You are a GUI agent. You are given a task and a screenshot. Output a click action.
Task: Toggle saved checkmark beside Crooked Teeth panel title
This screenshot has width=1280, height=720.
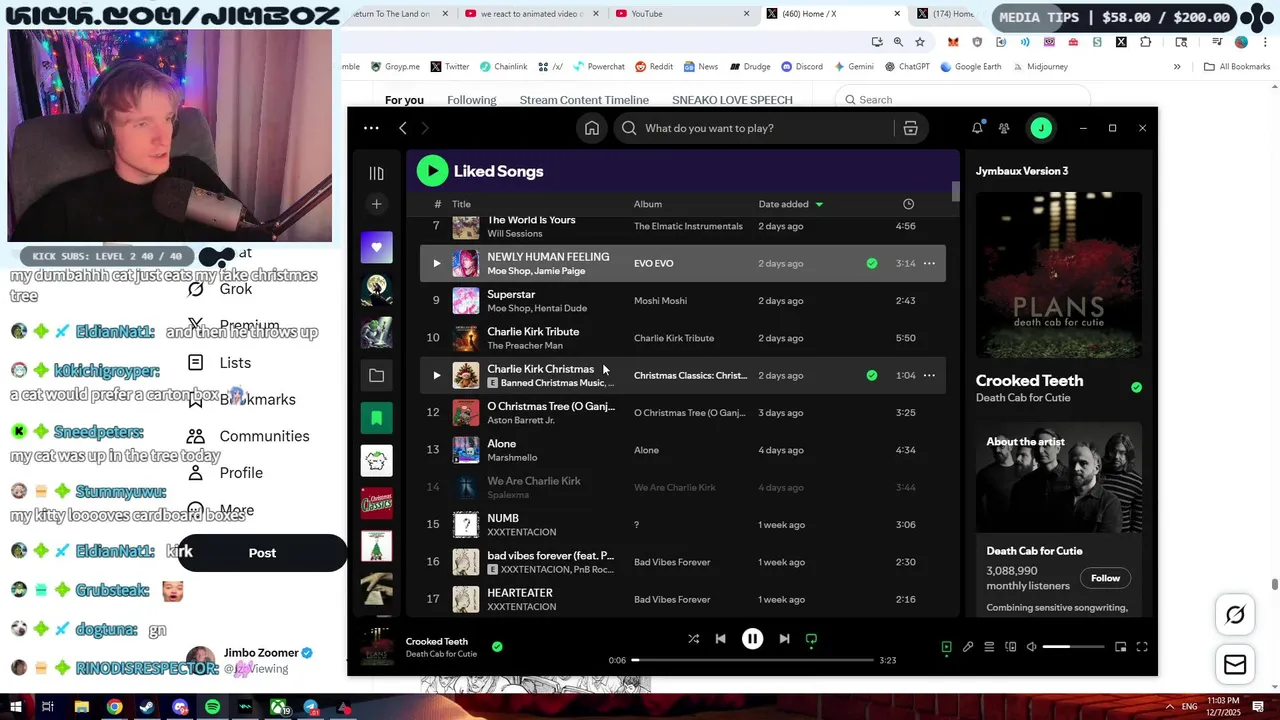[x=1136, y=387]
